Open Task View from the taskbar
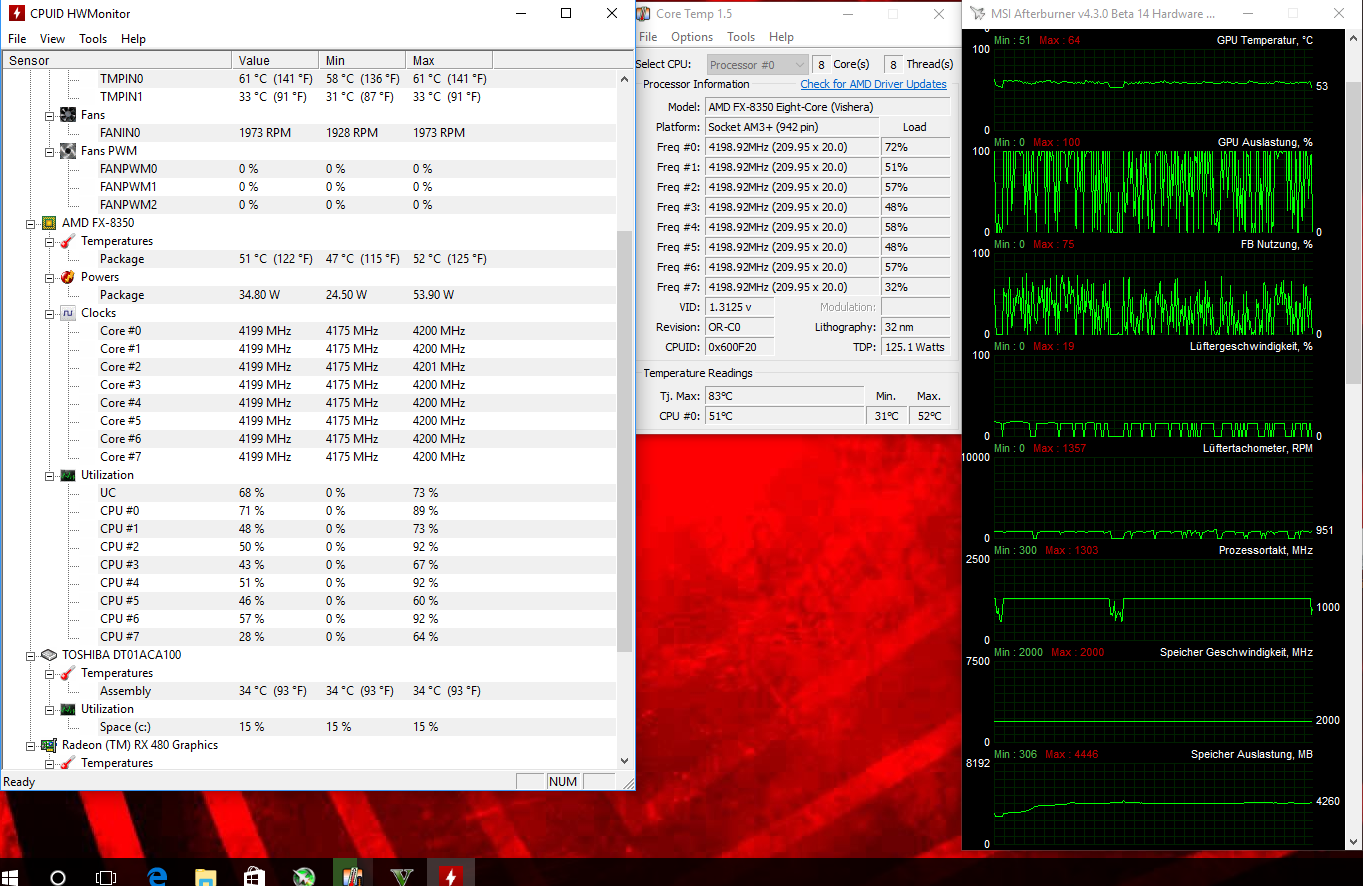 tap(106, 877)
